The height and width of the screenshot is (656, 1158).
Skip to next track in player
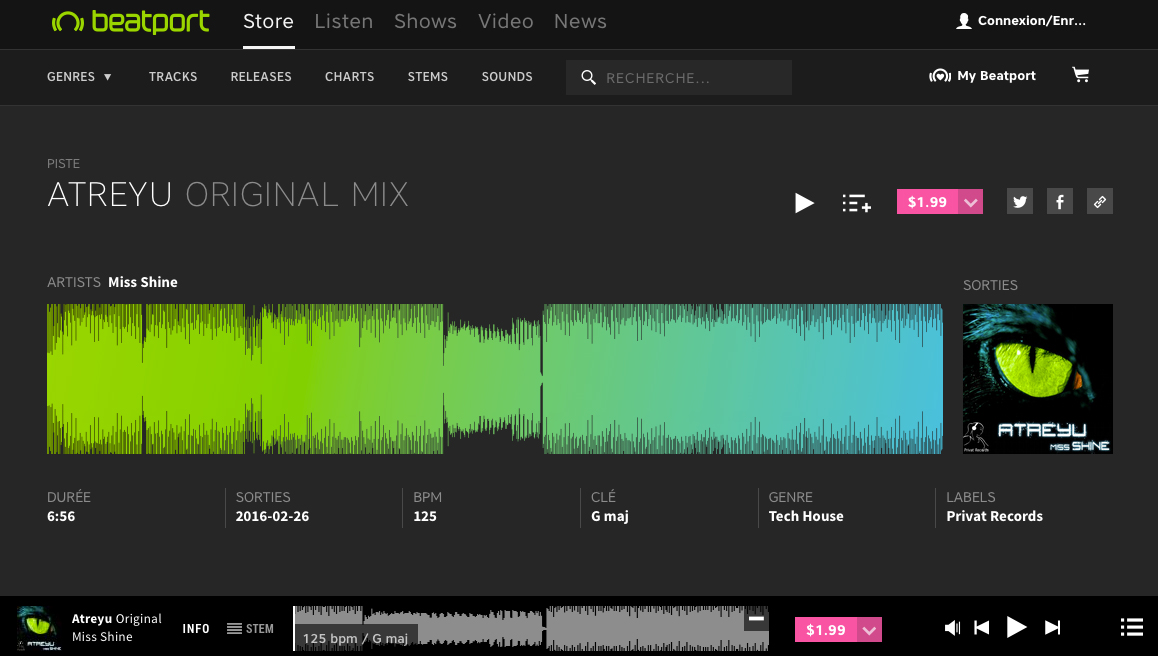[x=1052, y=628]
